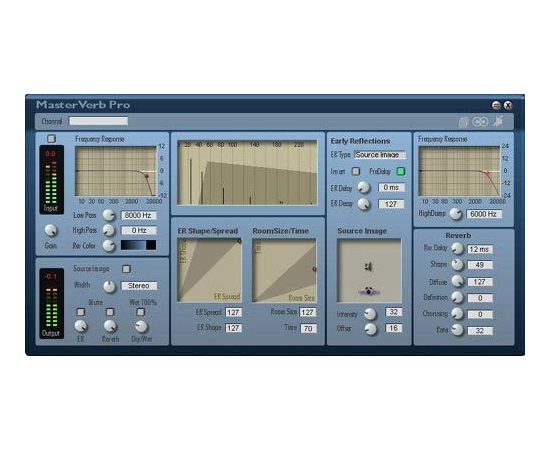The width and height of the screenshot is (550, 450).
Task: Open the ER Type Source Image selector
Action: 380,155
